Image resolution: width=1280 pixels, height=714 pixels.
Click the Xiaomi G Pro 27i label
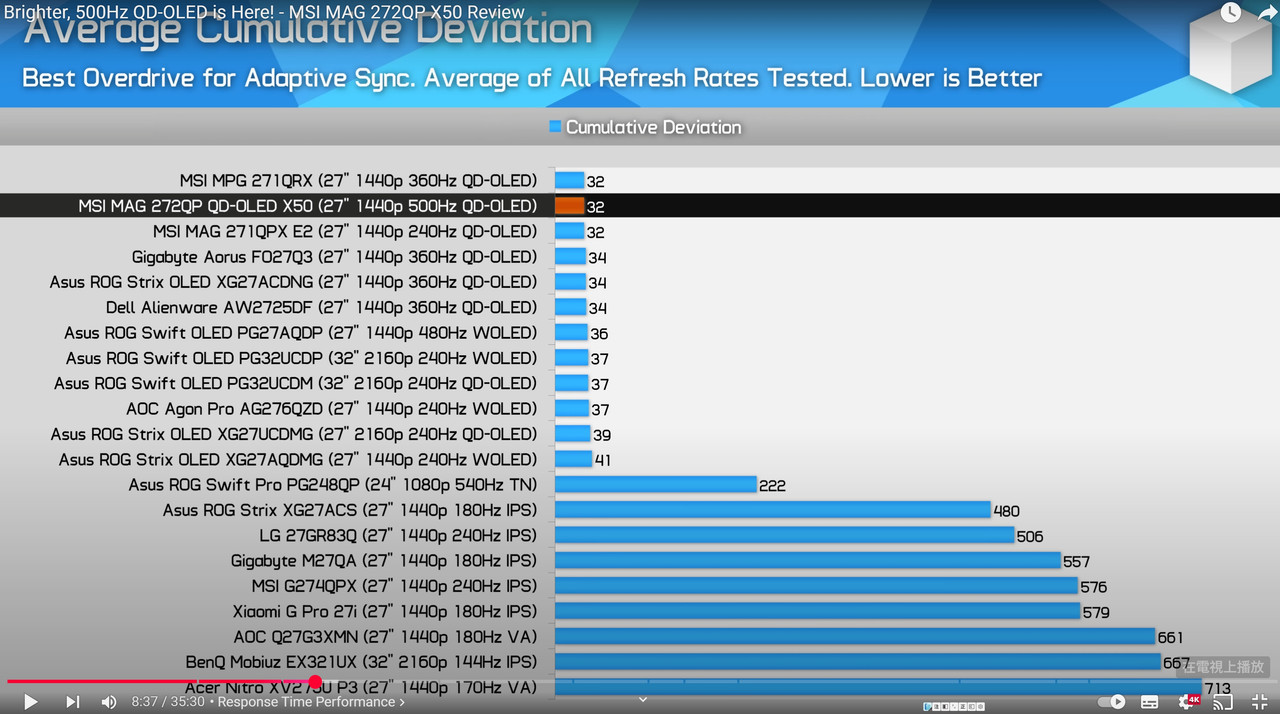point(385,611)
